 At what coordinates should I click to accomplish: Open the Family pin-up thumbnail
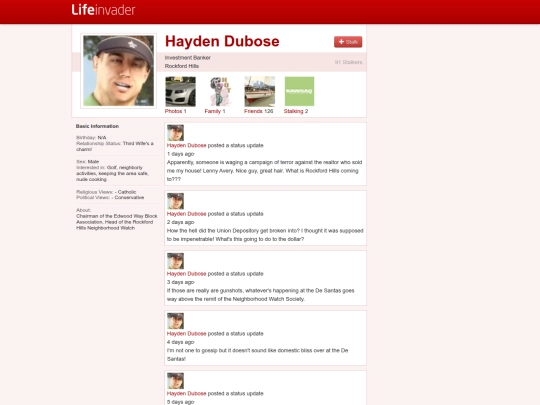pos(220,91)
